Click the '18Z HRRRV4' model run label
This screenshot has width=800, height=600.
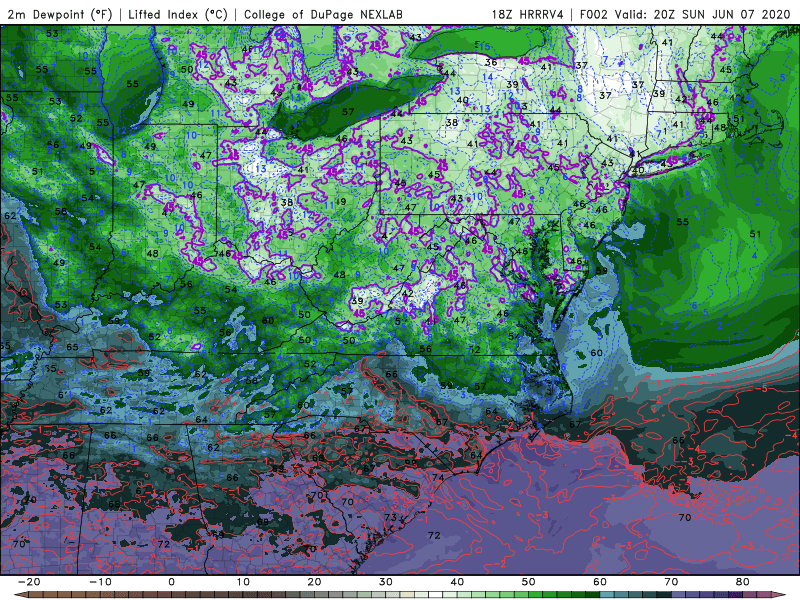[x=528, y=14]
